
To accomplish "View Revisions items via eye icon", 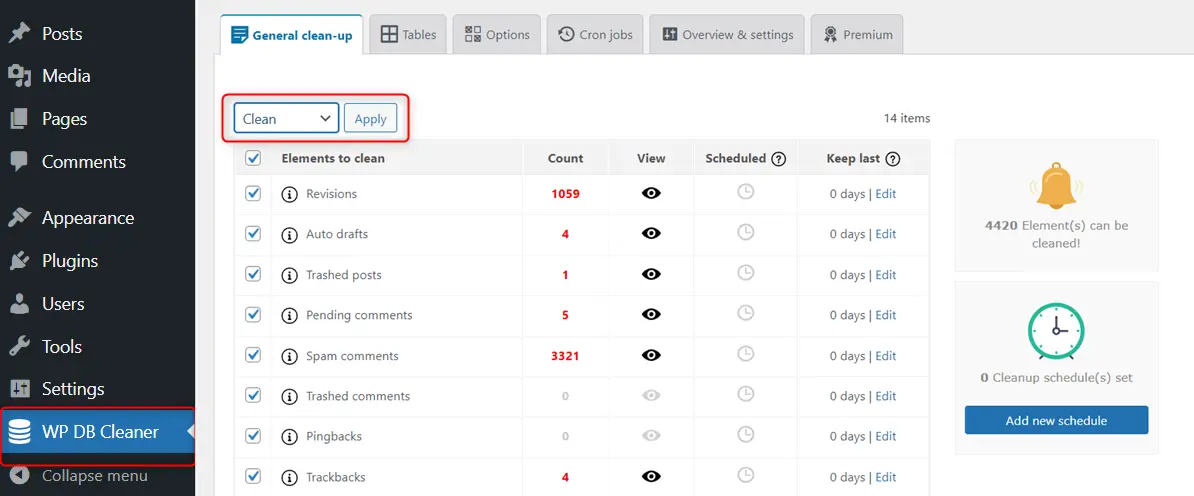I will point(651,194).
